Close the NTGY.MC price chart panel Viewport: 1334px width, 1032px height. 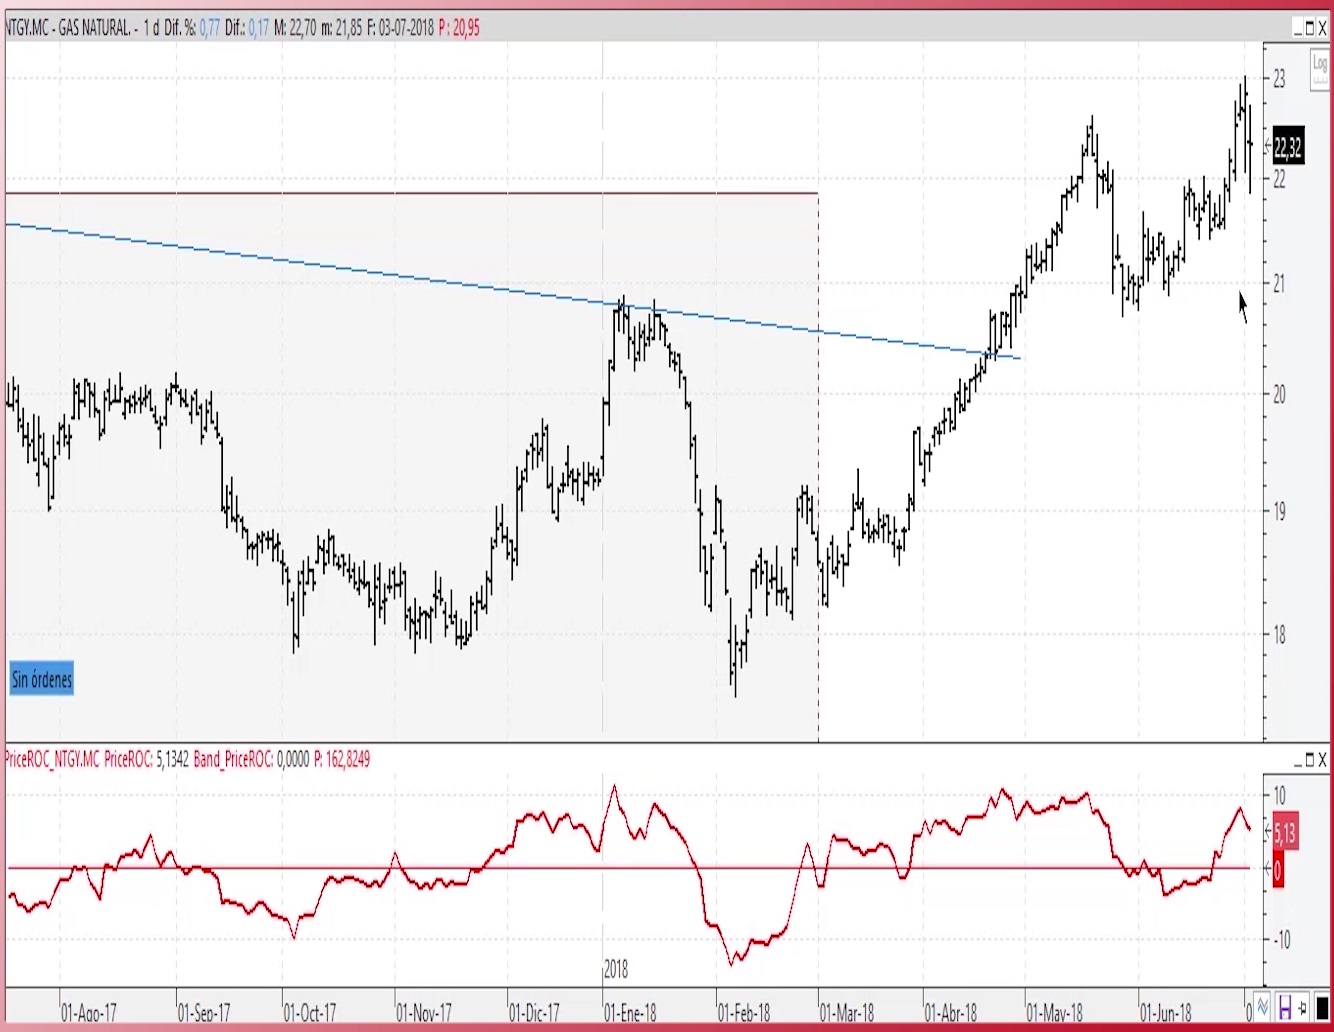tap(1323, 29)
